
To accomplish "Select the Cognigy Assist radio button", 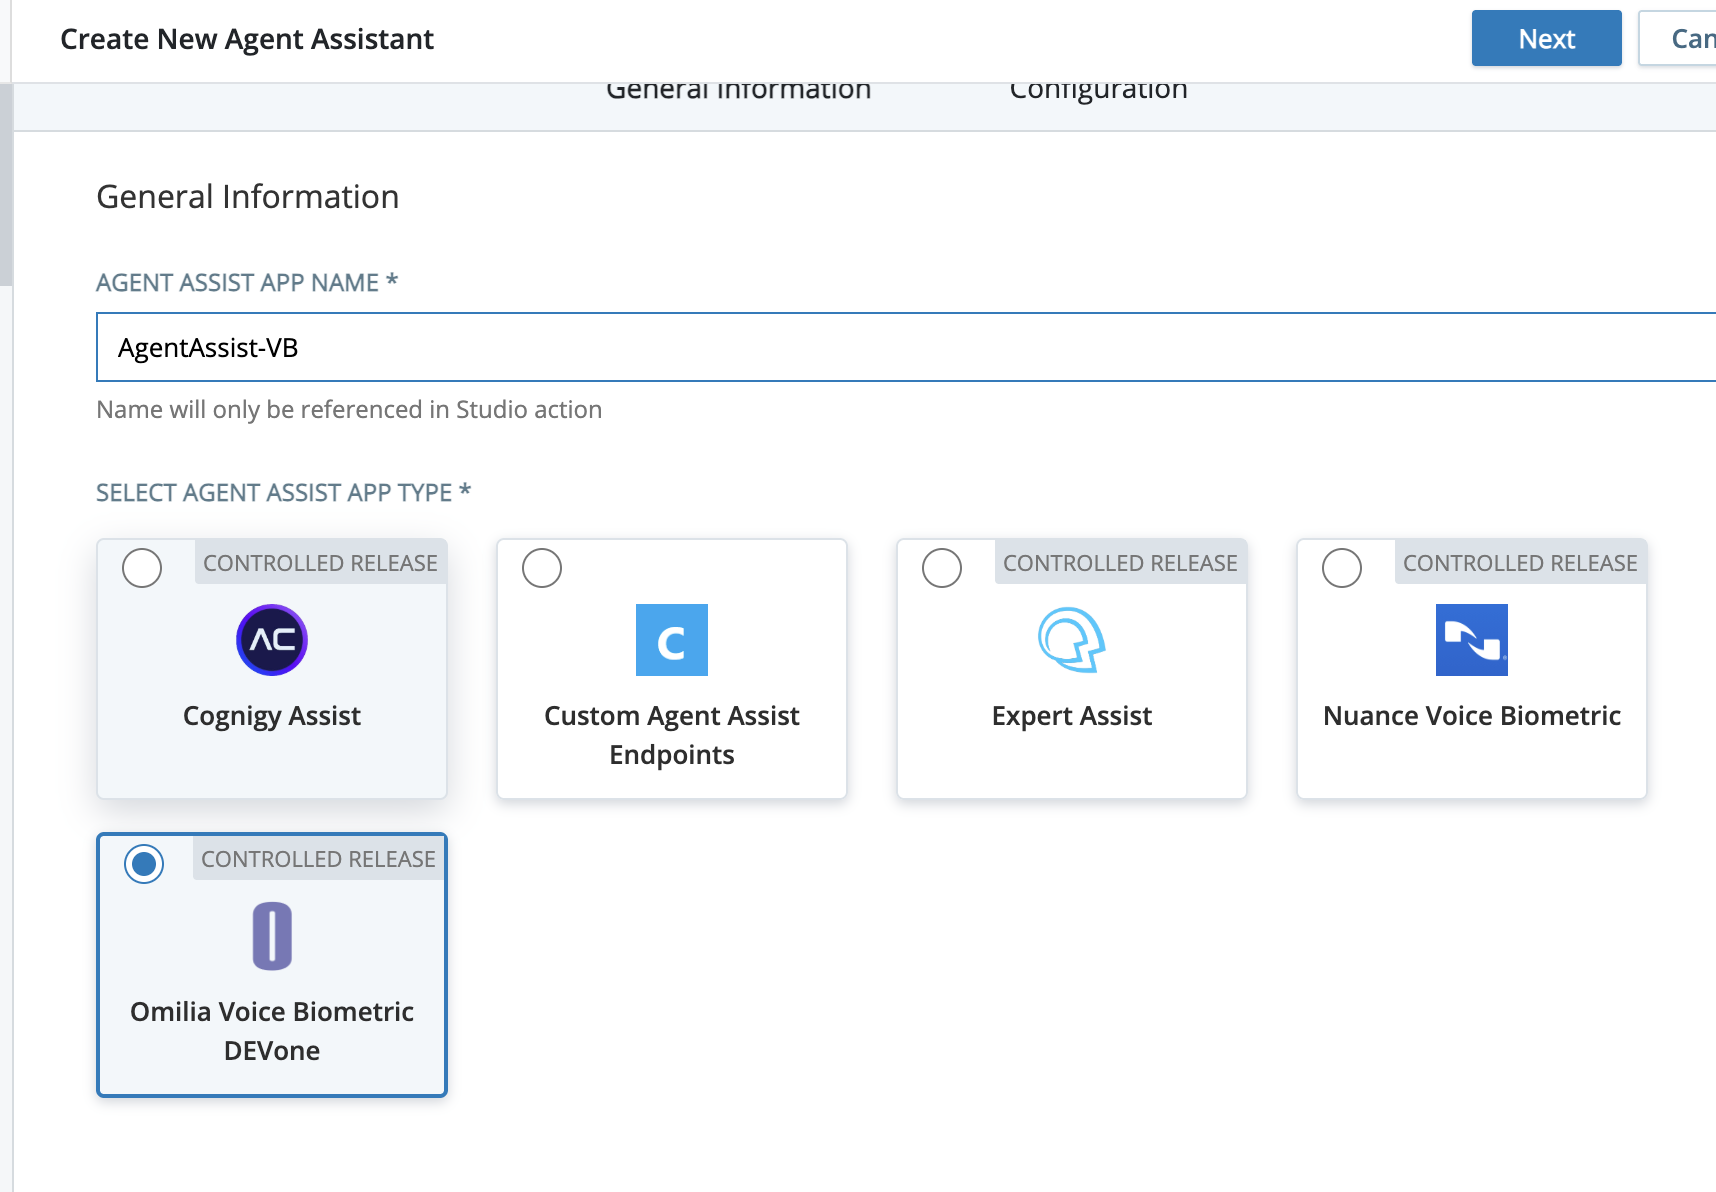I will [x=142, y=568].
